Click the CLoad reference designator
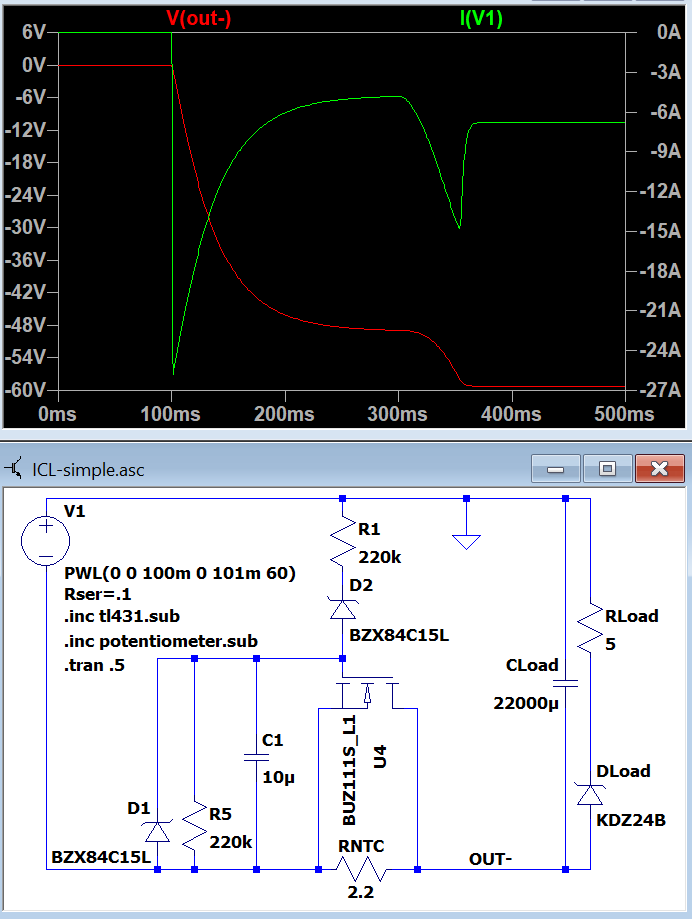The width and height of the screenshot is (692, 919). click(x=532, y=665)
